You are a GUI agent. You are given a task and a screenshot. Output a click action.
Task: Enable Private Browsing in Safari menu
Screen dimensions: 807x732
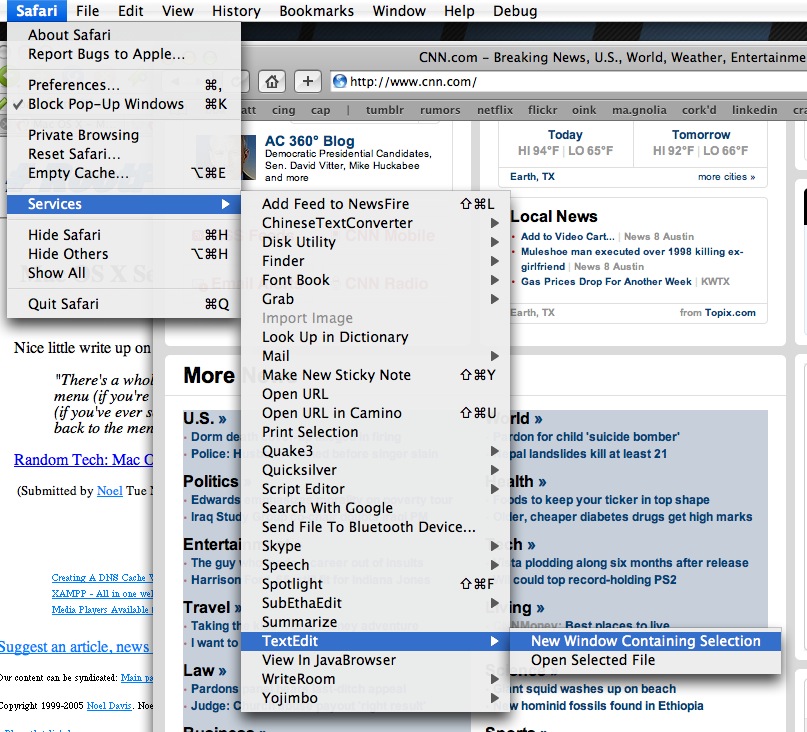point(124,135)
